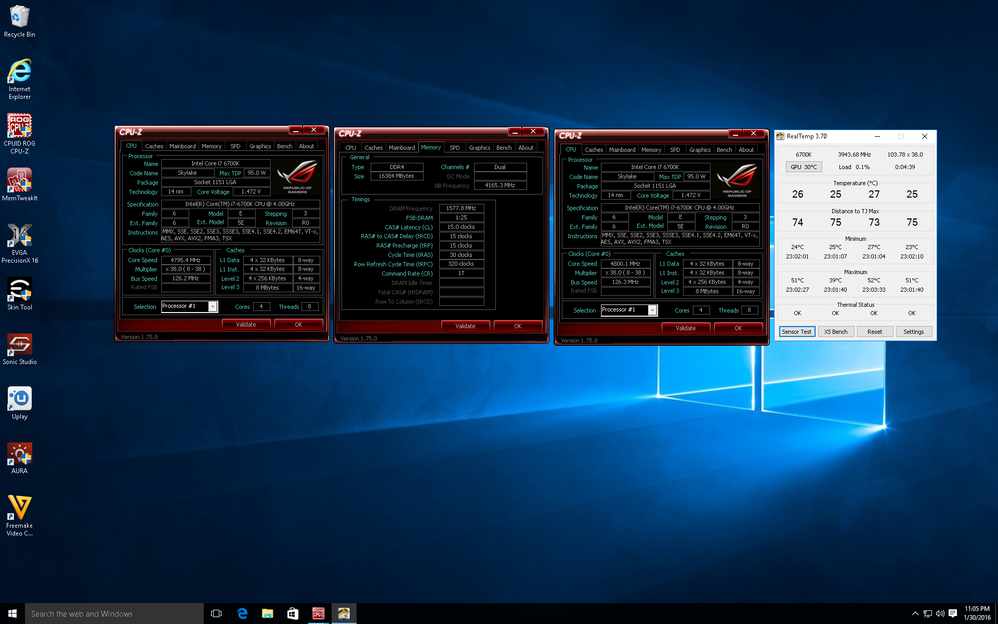Open About tab in left CPU-Z window

point(307,146)
